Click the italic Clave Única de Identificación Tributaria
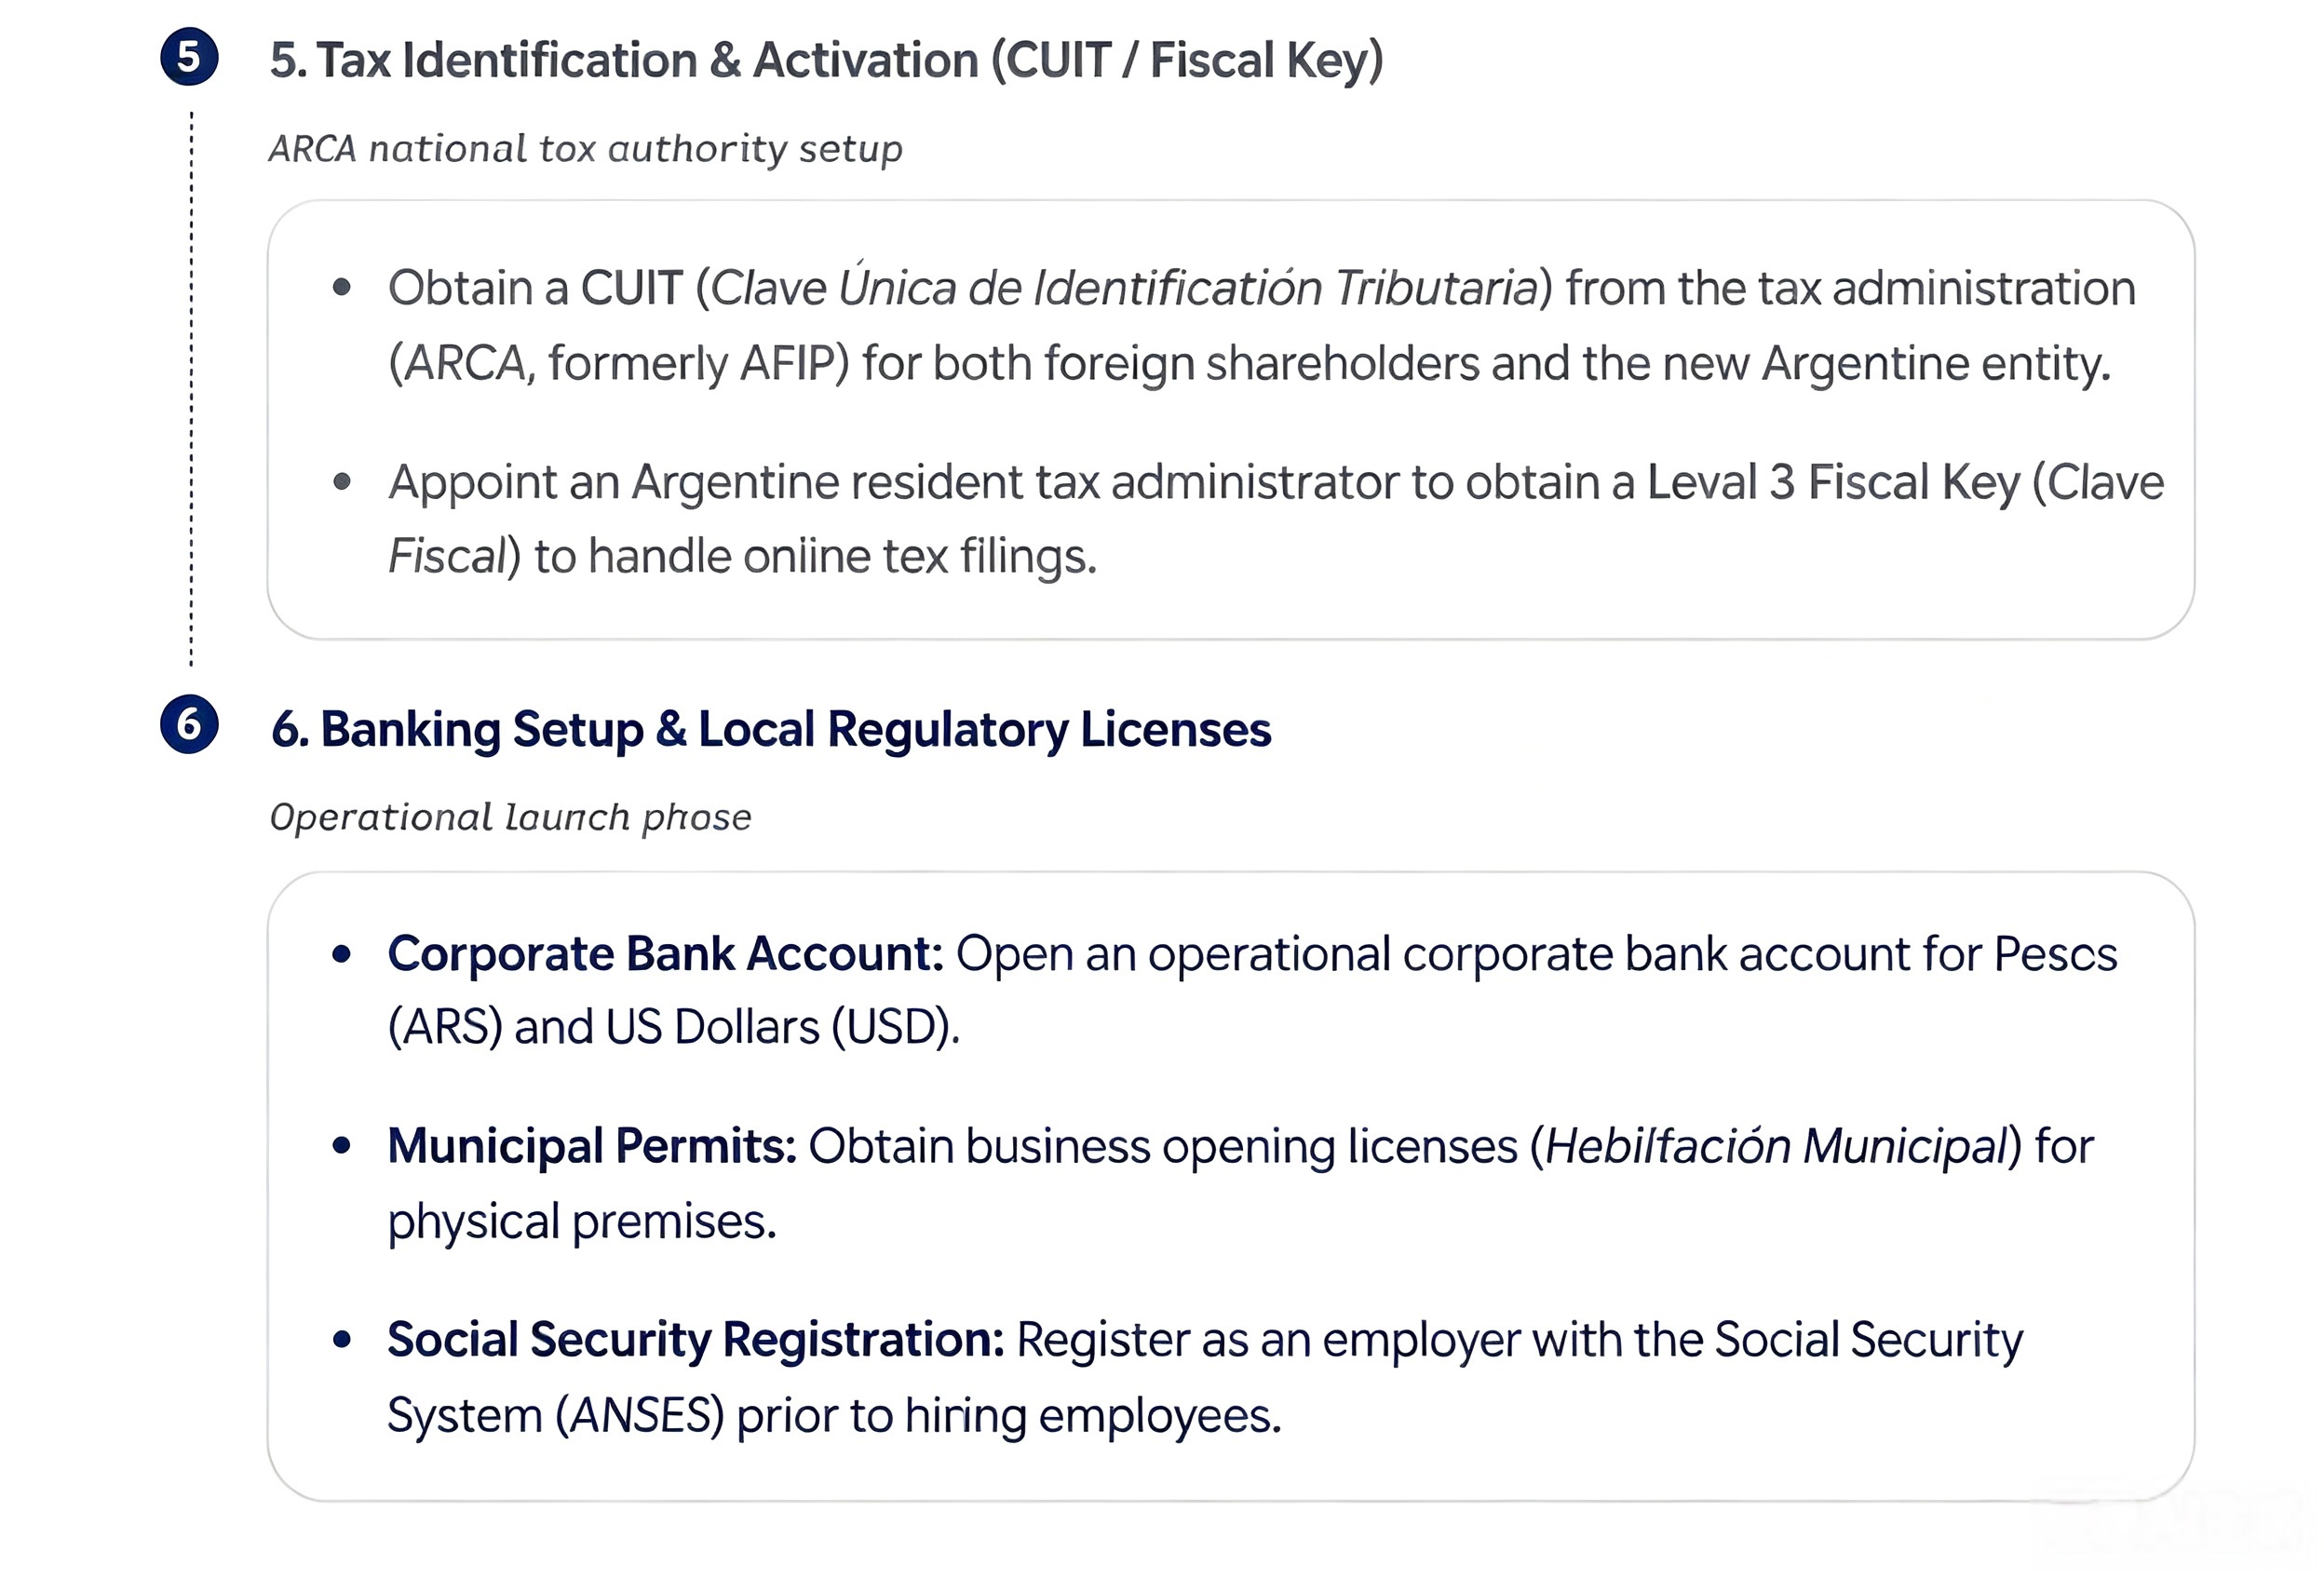Viewport: 2324px width, 1579px height. (1124, 288)
